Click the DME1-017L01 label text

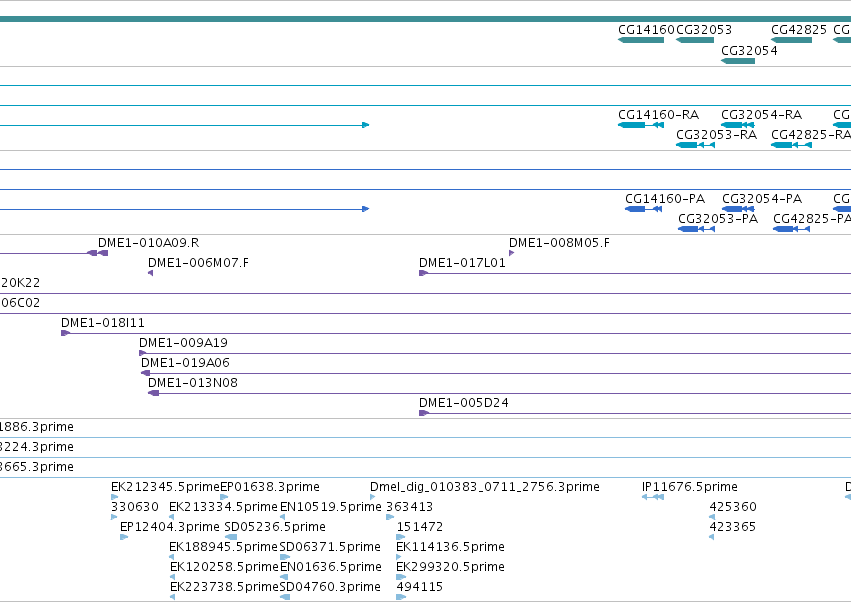(x=462, y=263)
